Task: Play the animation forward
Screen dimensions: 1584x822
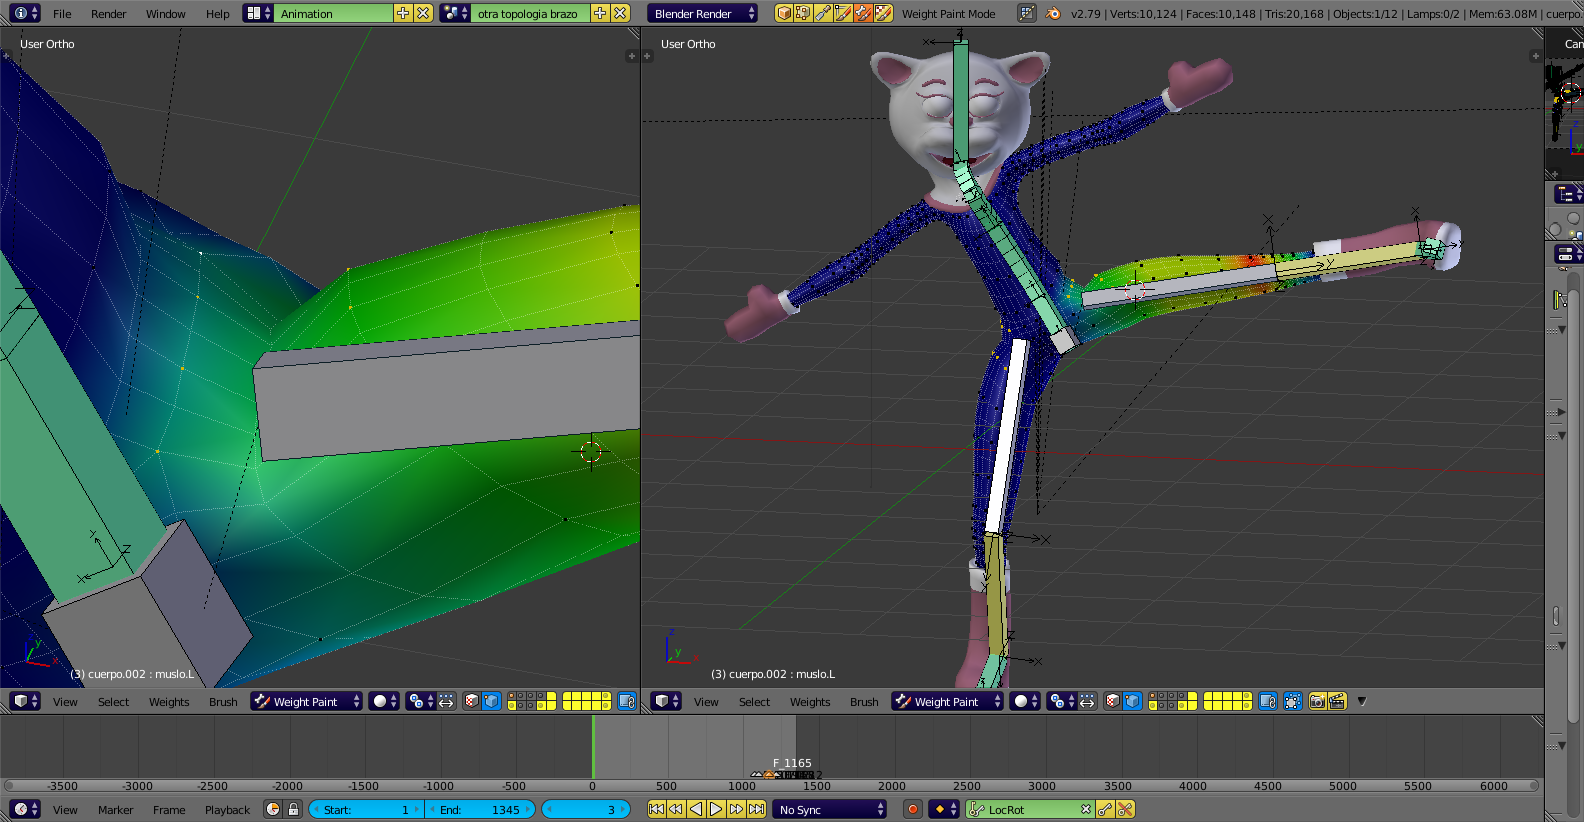Action: 716,809
